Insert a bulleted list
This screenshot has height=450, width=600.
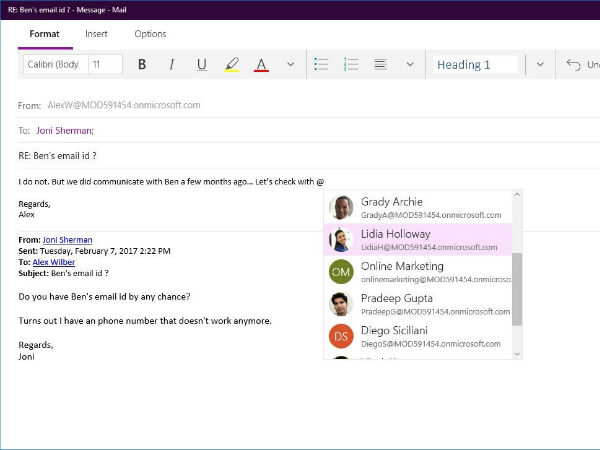(x=321, y=65)
